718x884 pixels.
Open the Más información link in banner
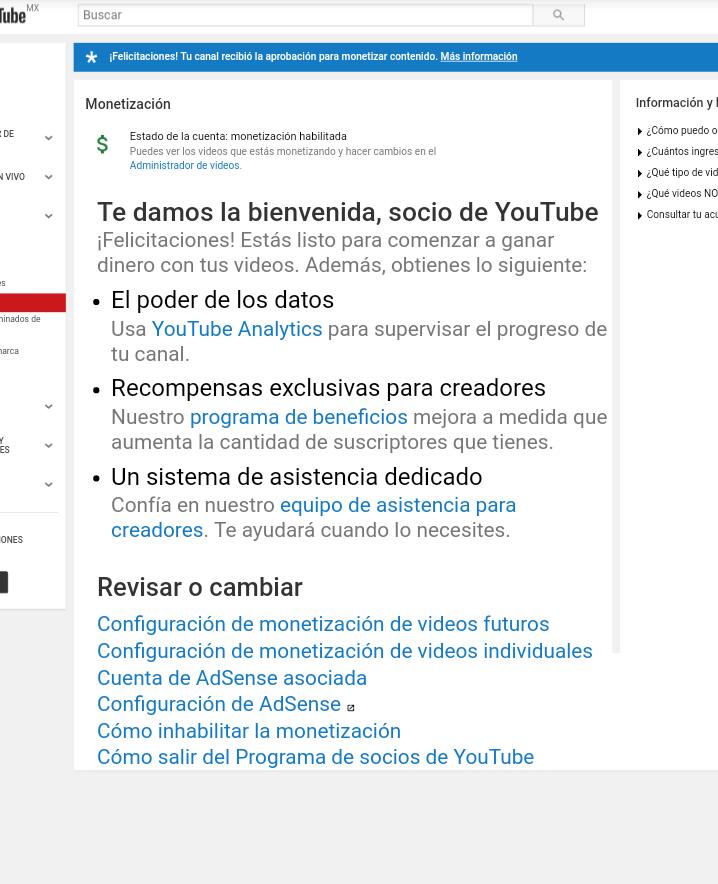click(x=478, y=56)
